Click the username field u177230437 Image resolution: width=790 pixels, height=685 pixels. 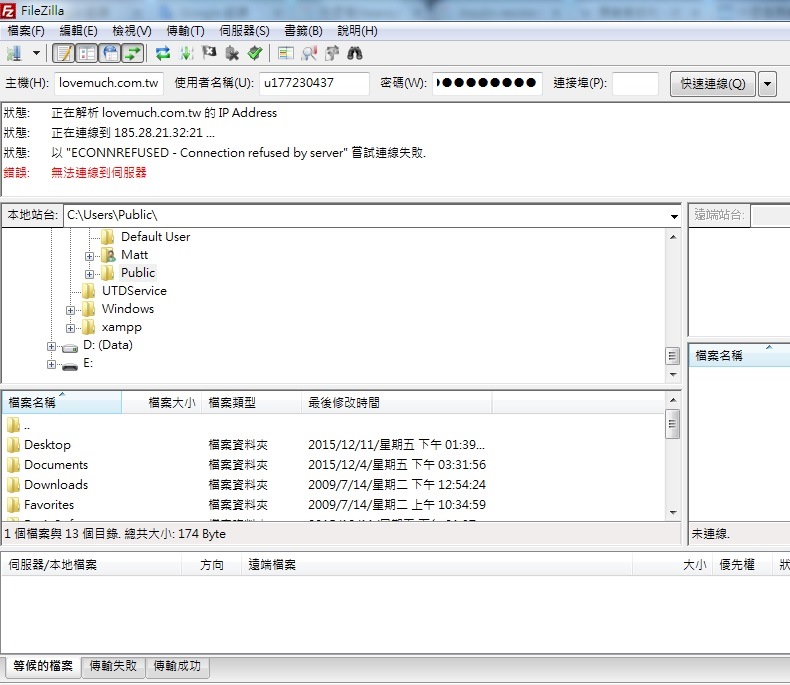314,83
